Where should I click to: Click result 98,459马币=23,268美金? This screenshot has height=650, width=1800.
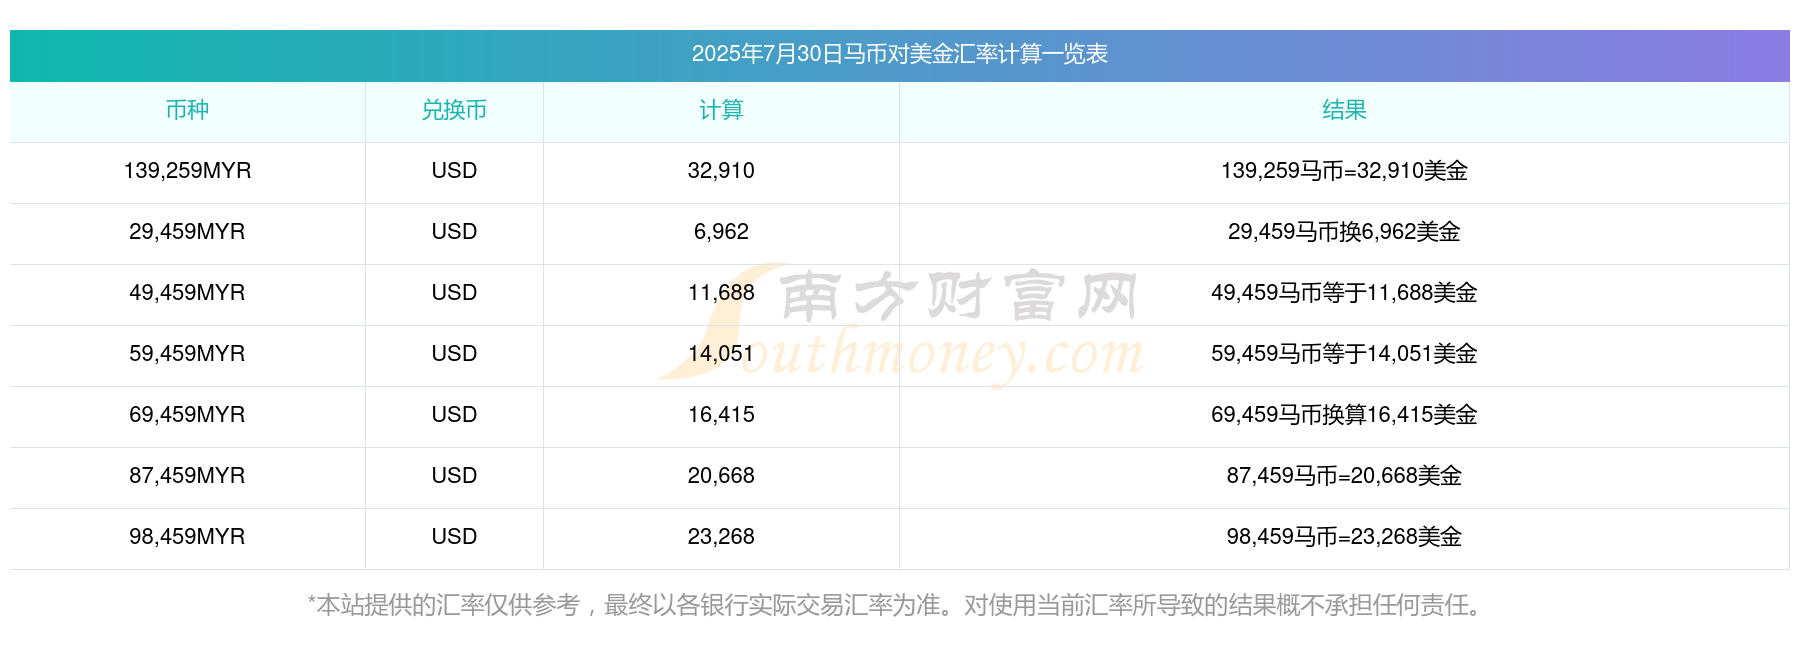coord(1344,537)
